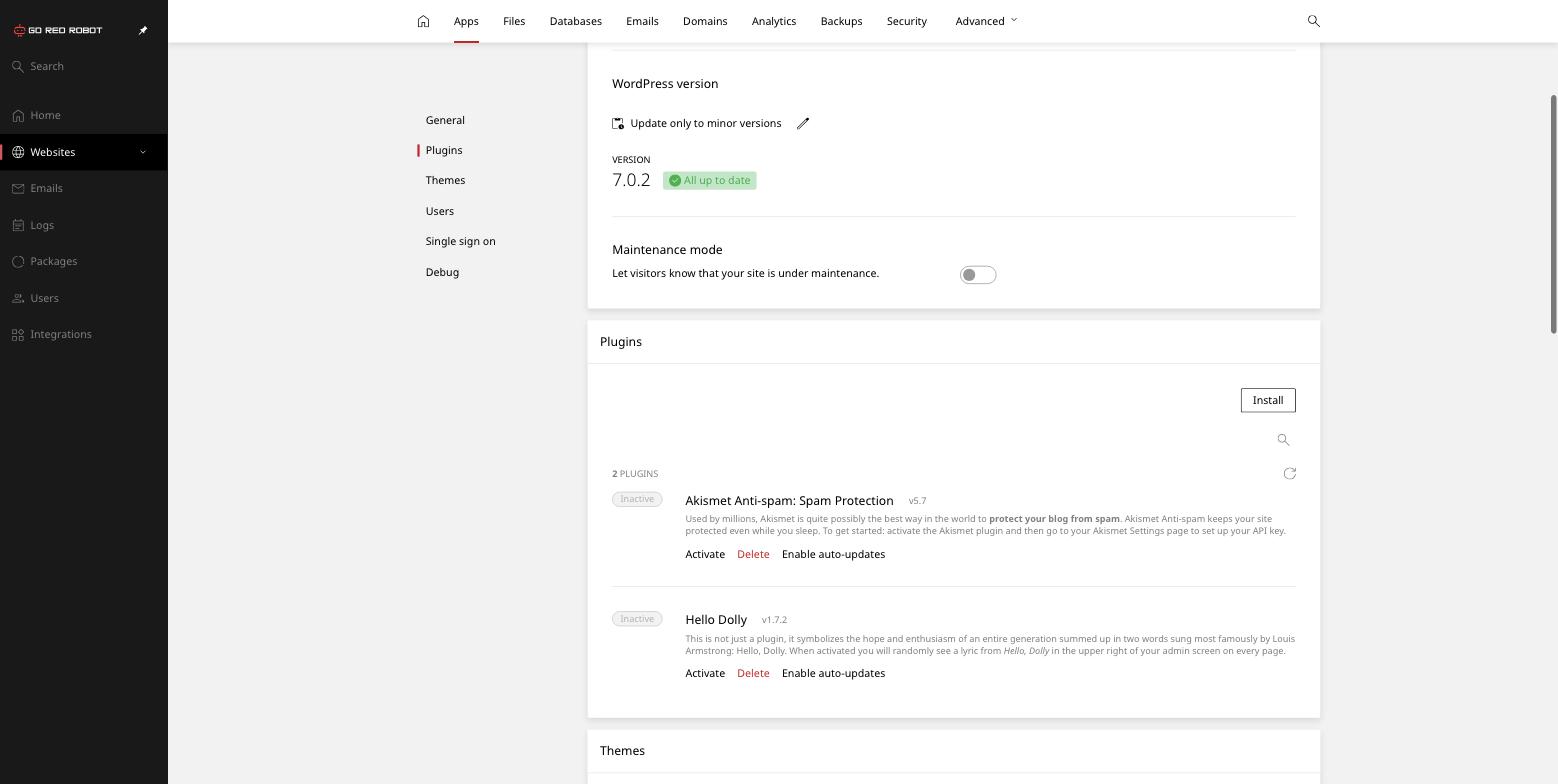The height and width of the screenshot is (784, 1558).
Task: Activate the Akismet Anti-spam plugin
Action: (x=705, y=554)
